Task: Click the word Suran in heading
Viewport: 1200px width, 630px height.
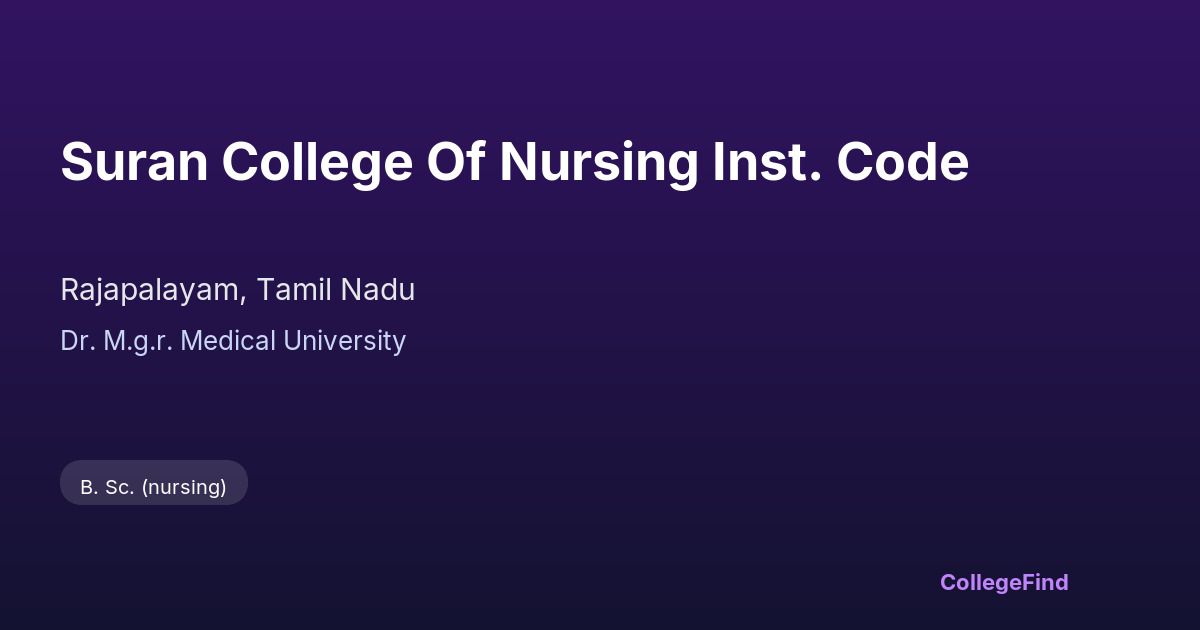Action: pyautogui.click(x=133, y=162)
